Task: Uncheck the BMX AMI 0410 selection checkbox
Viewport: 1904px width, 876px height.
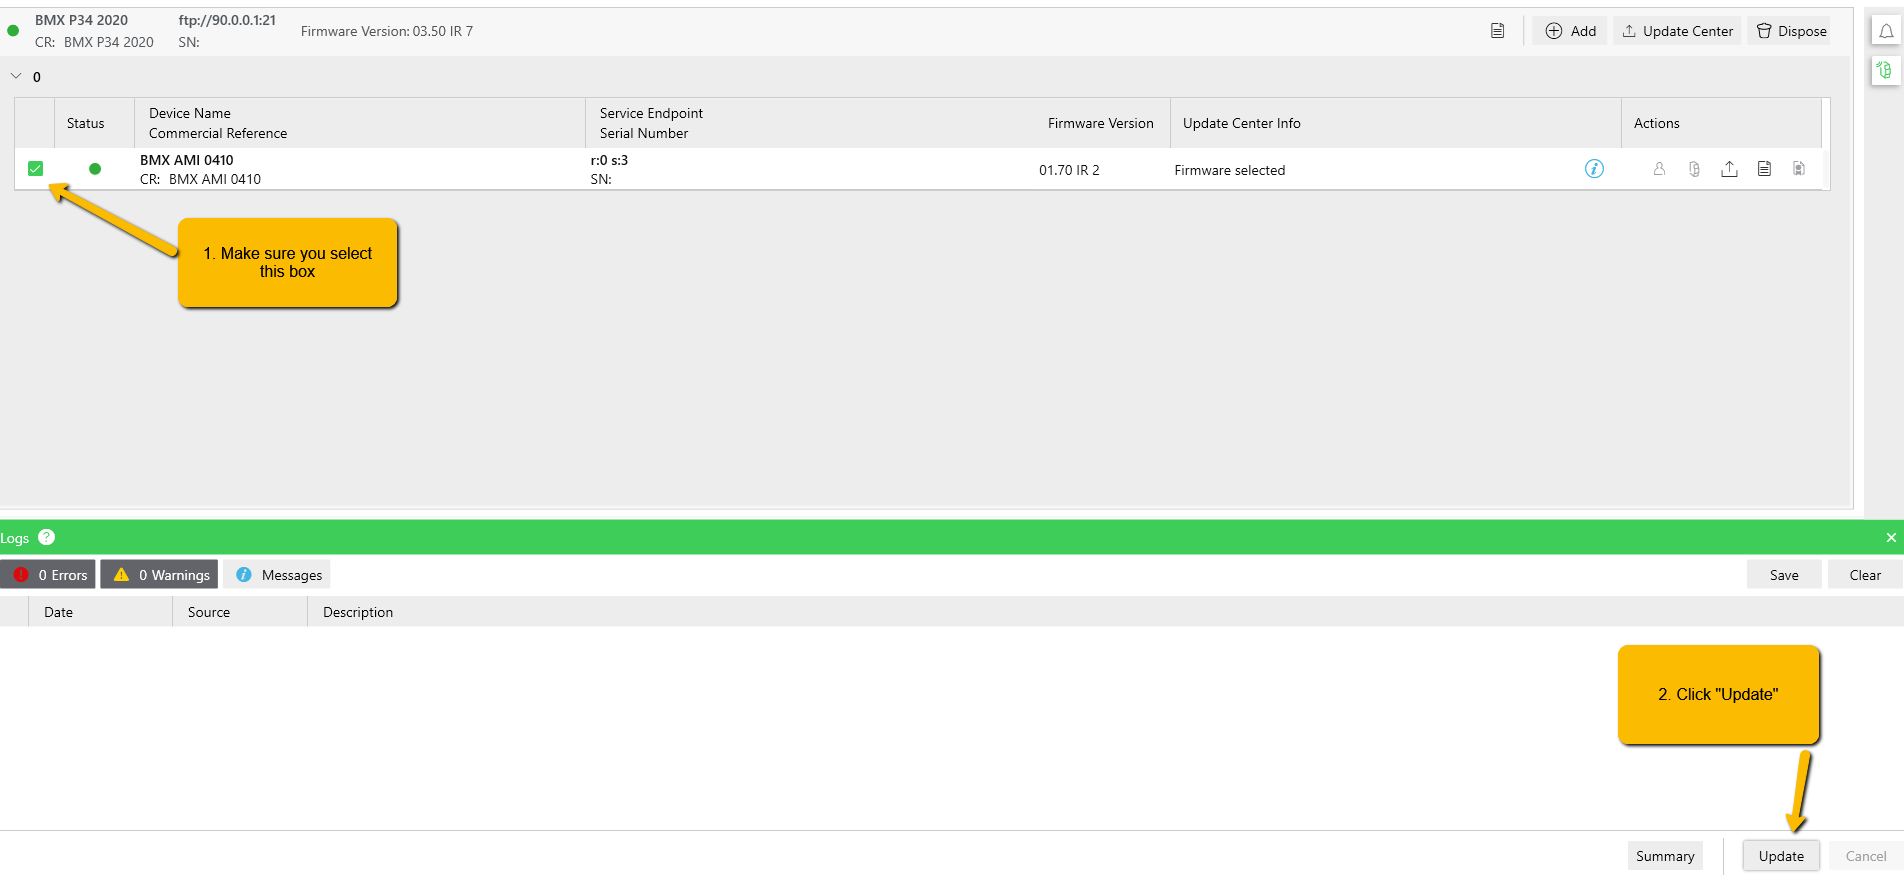Action: (36, 169)
